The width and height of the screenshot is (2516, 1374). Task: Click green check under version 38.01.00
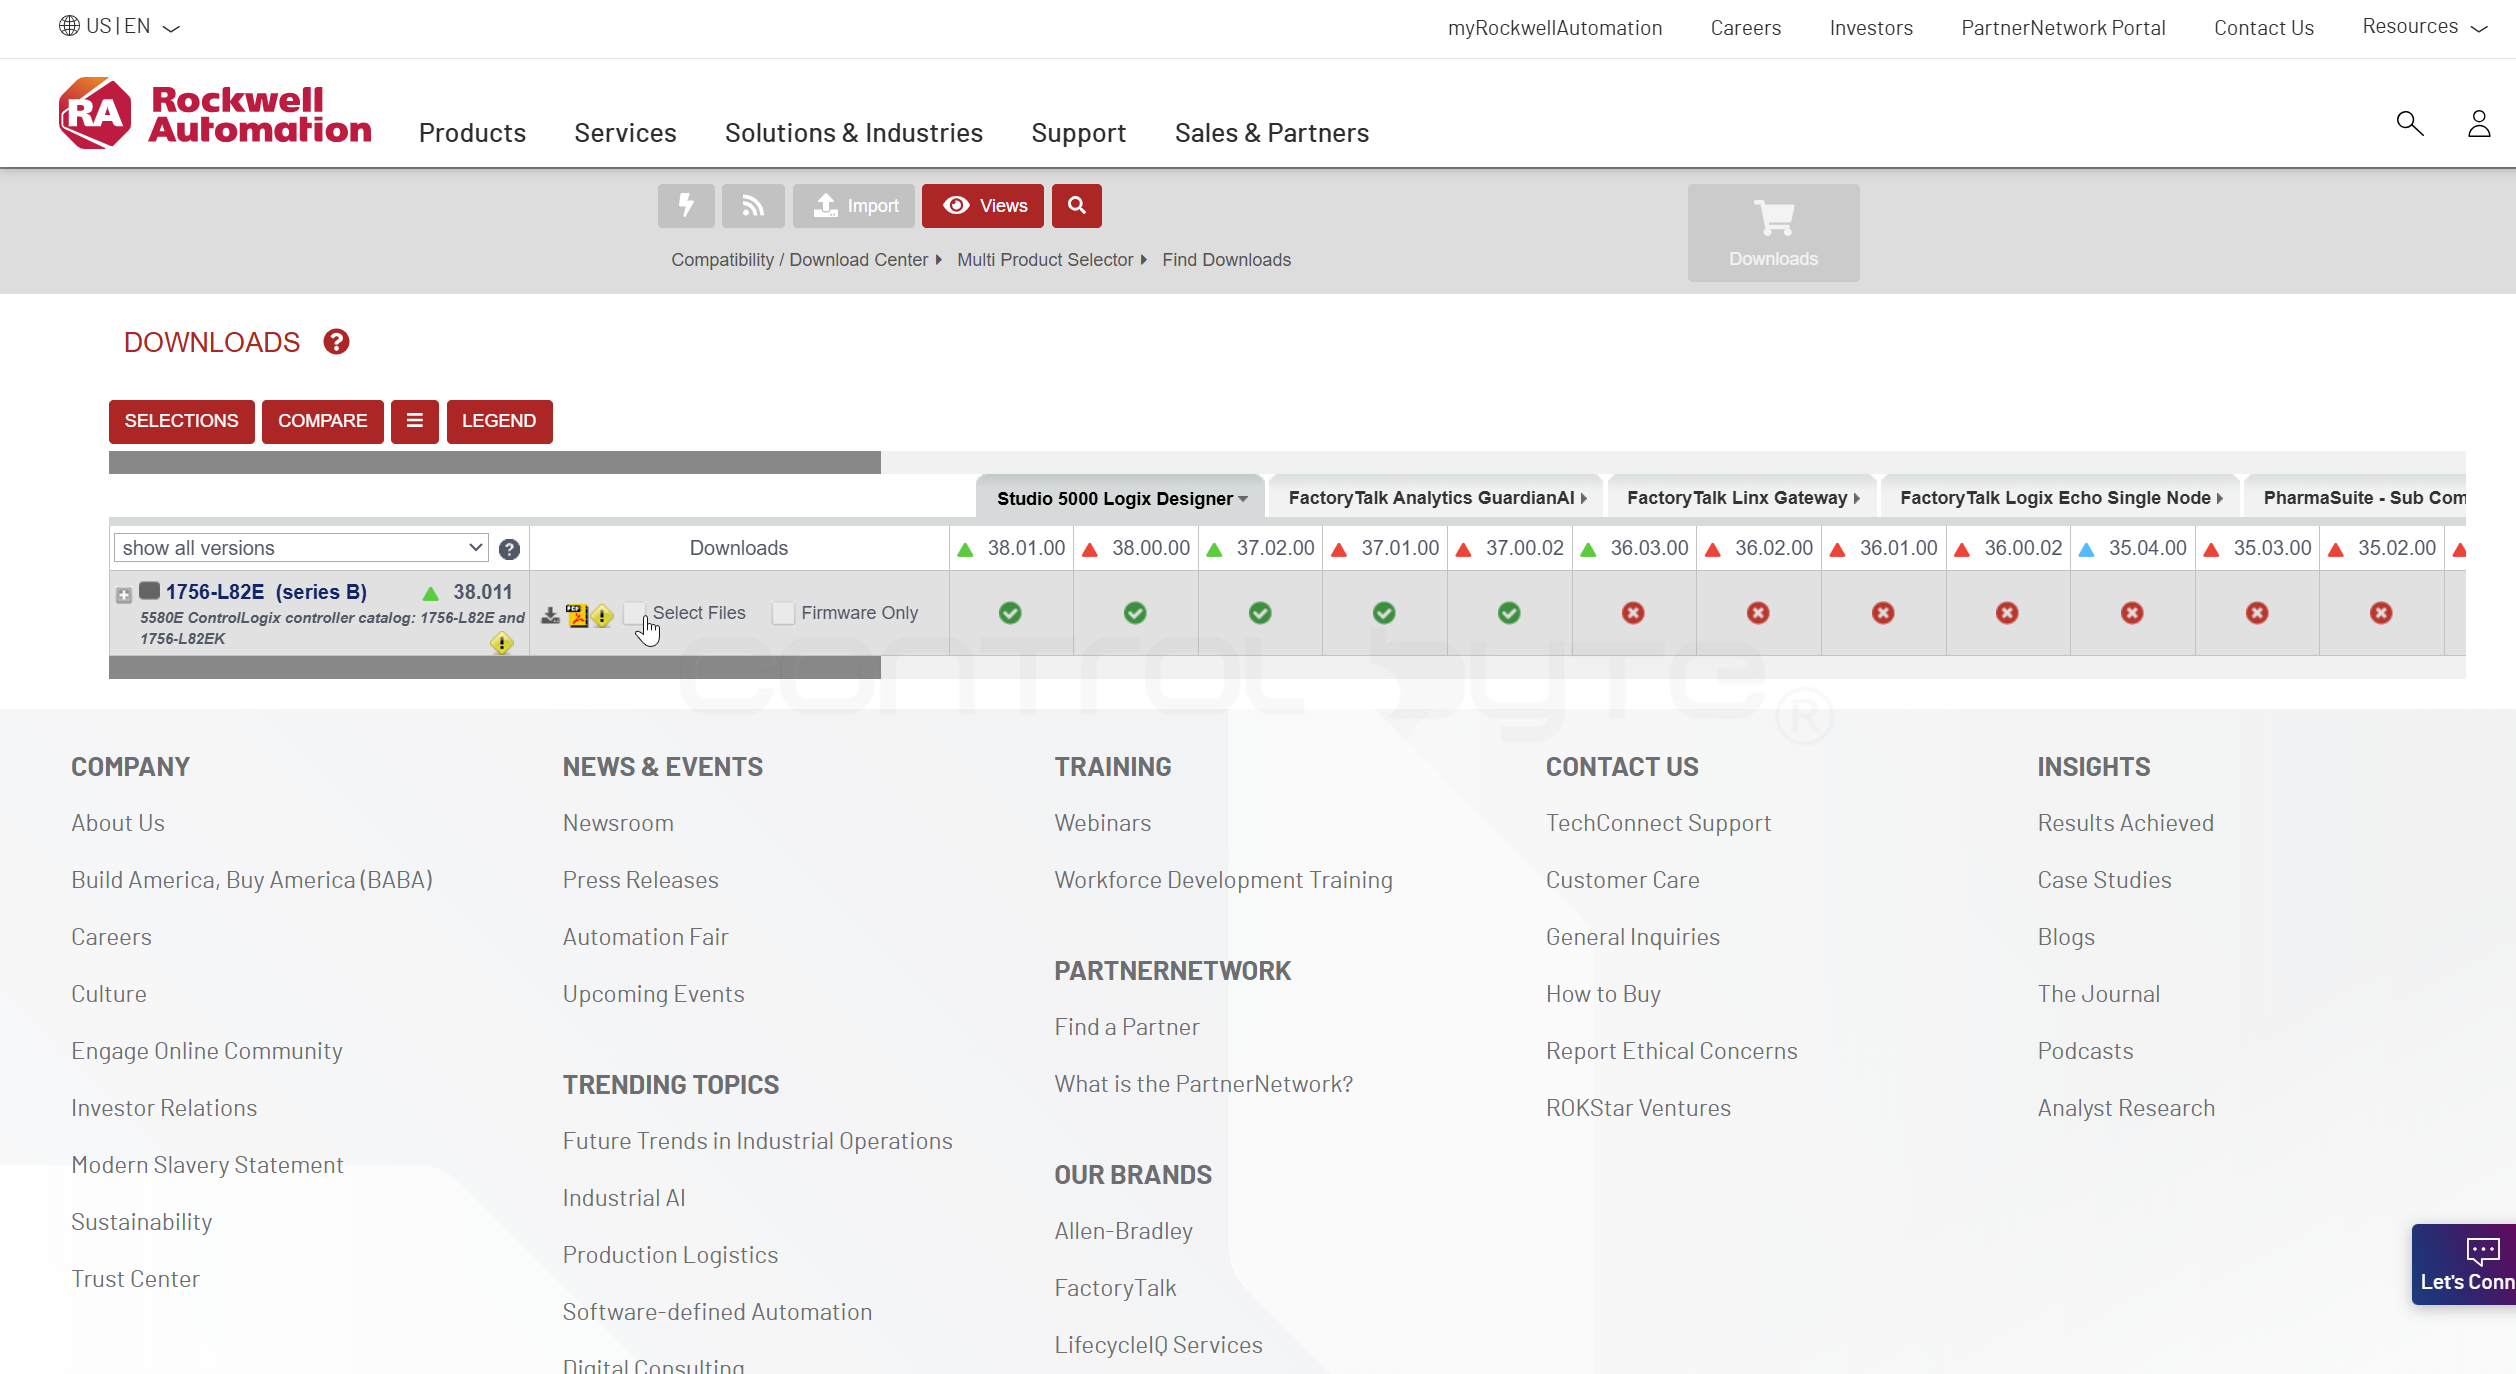1010,613
